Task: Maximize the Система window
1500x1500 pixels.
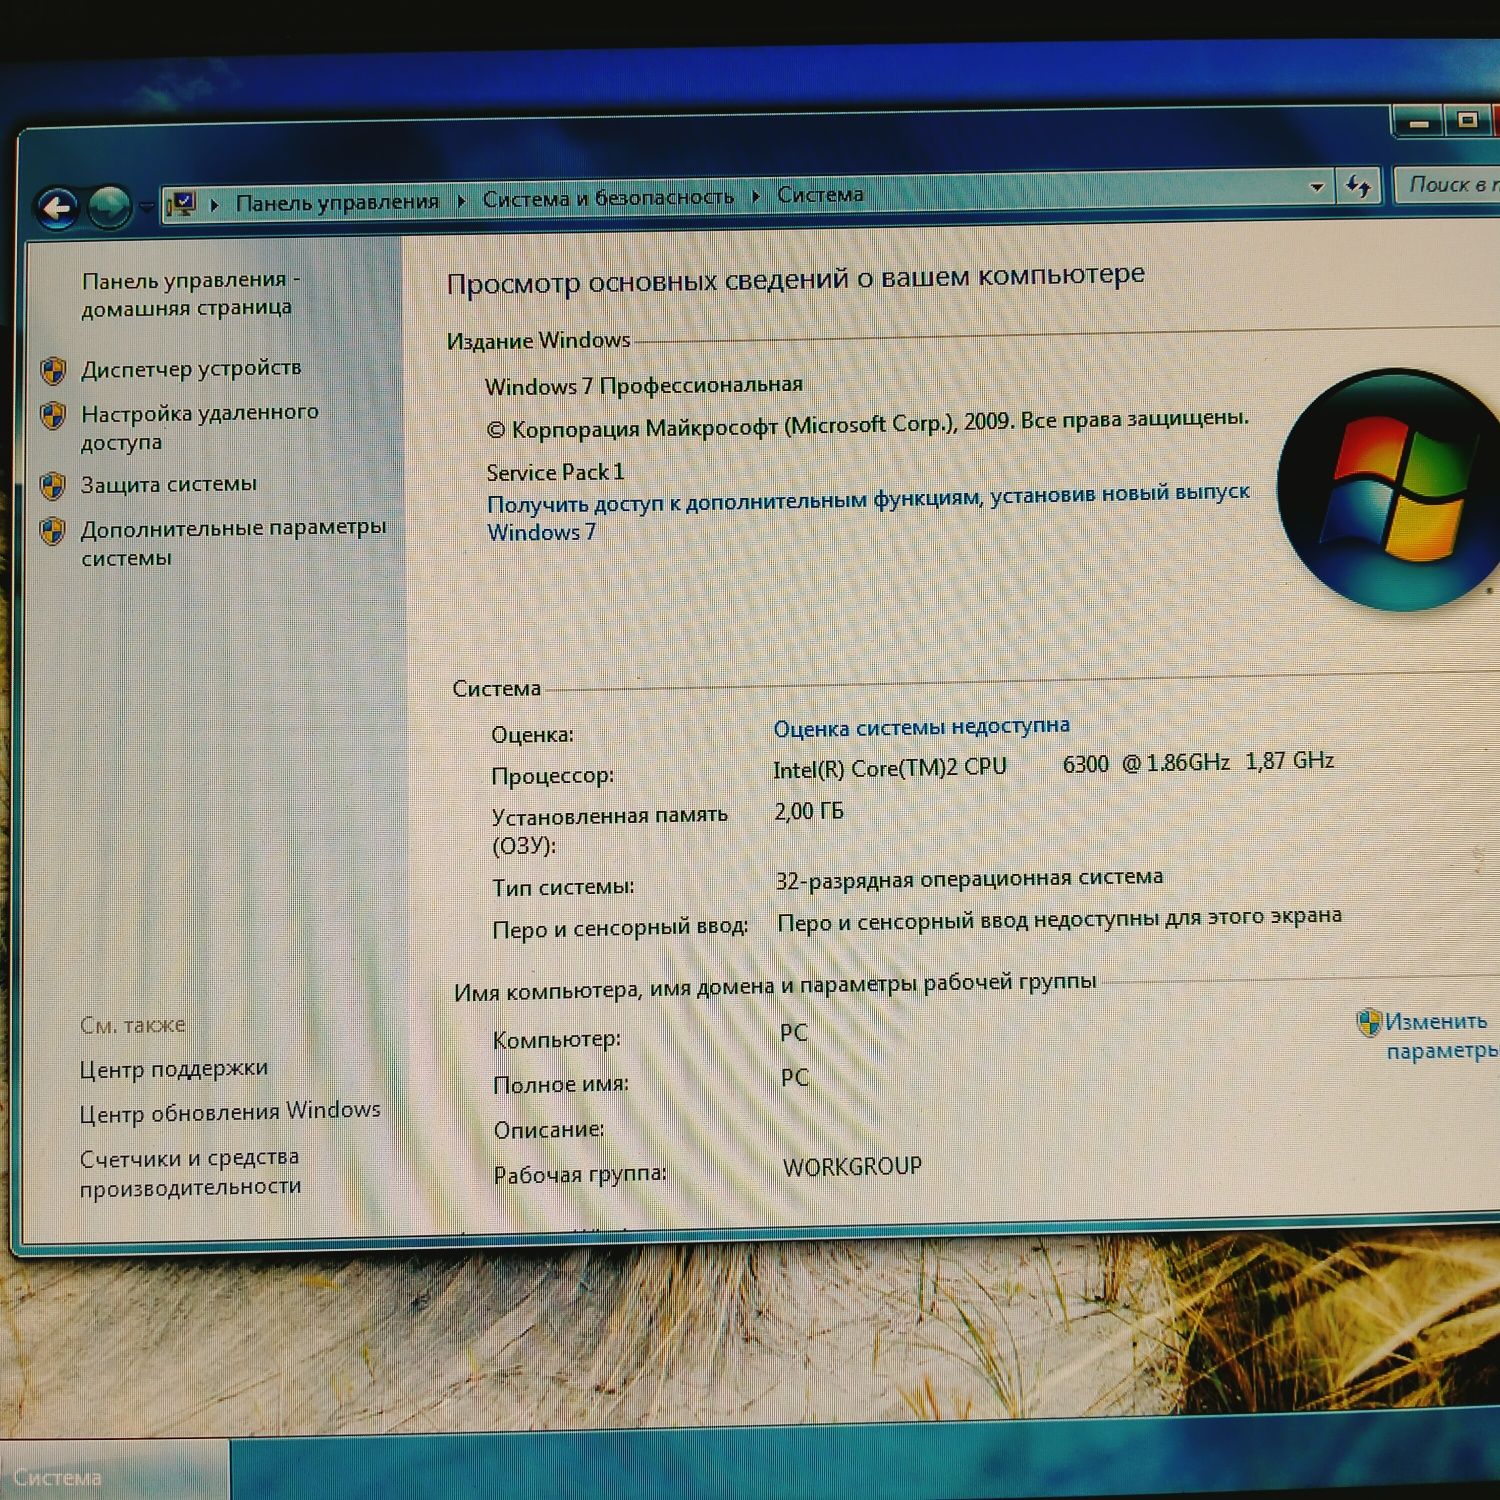Action: click(1467, 120)
